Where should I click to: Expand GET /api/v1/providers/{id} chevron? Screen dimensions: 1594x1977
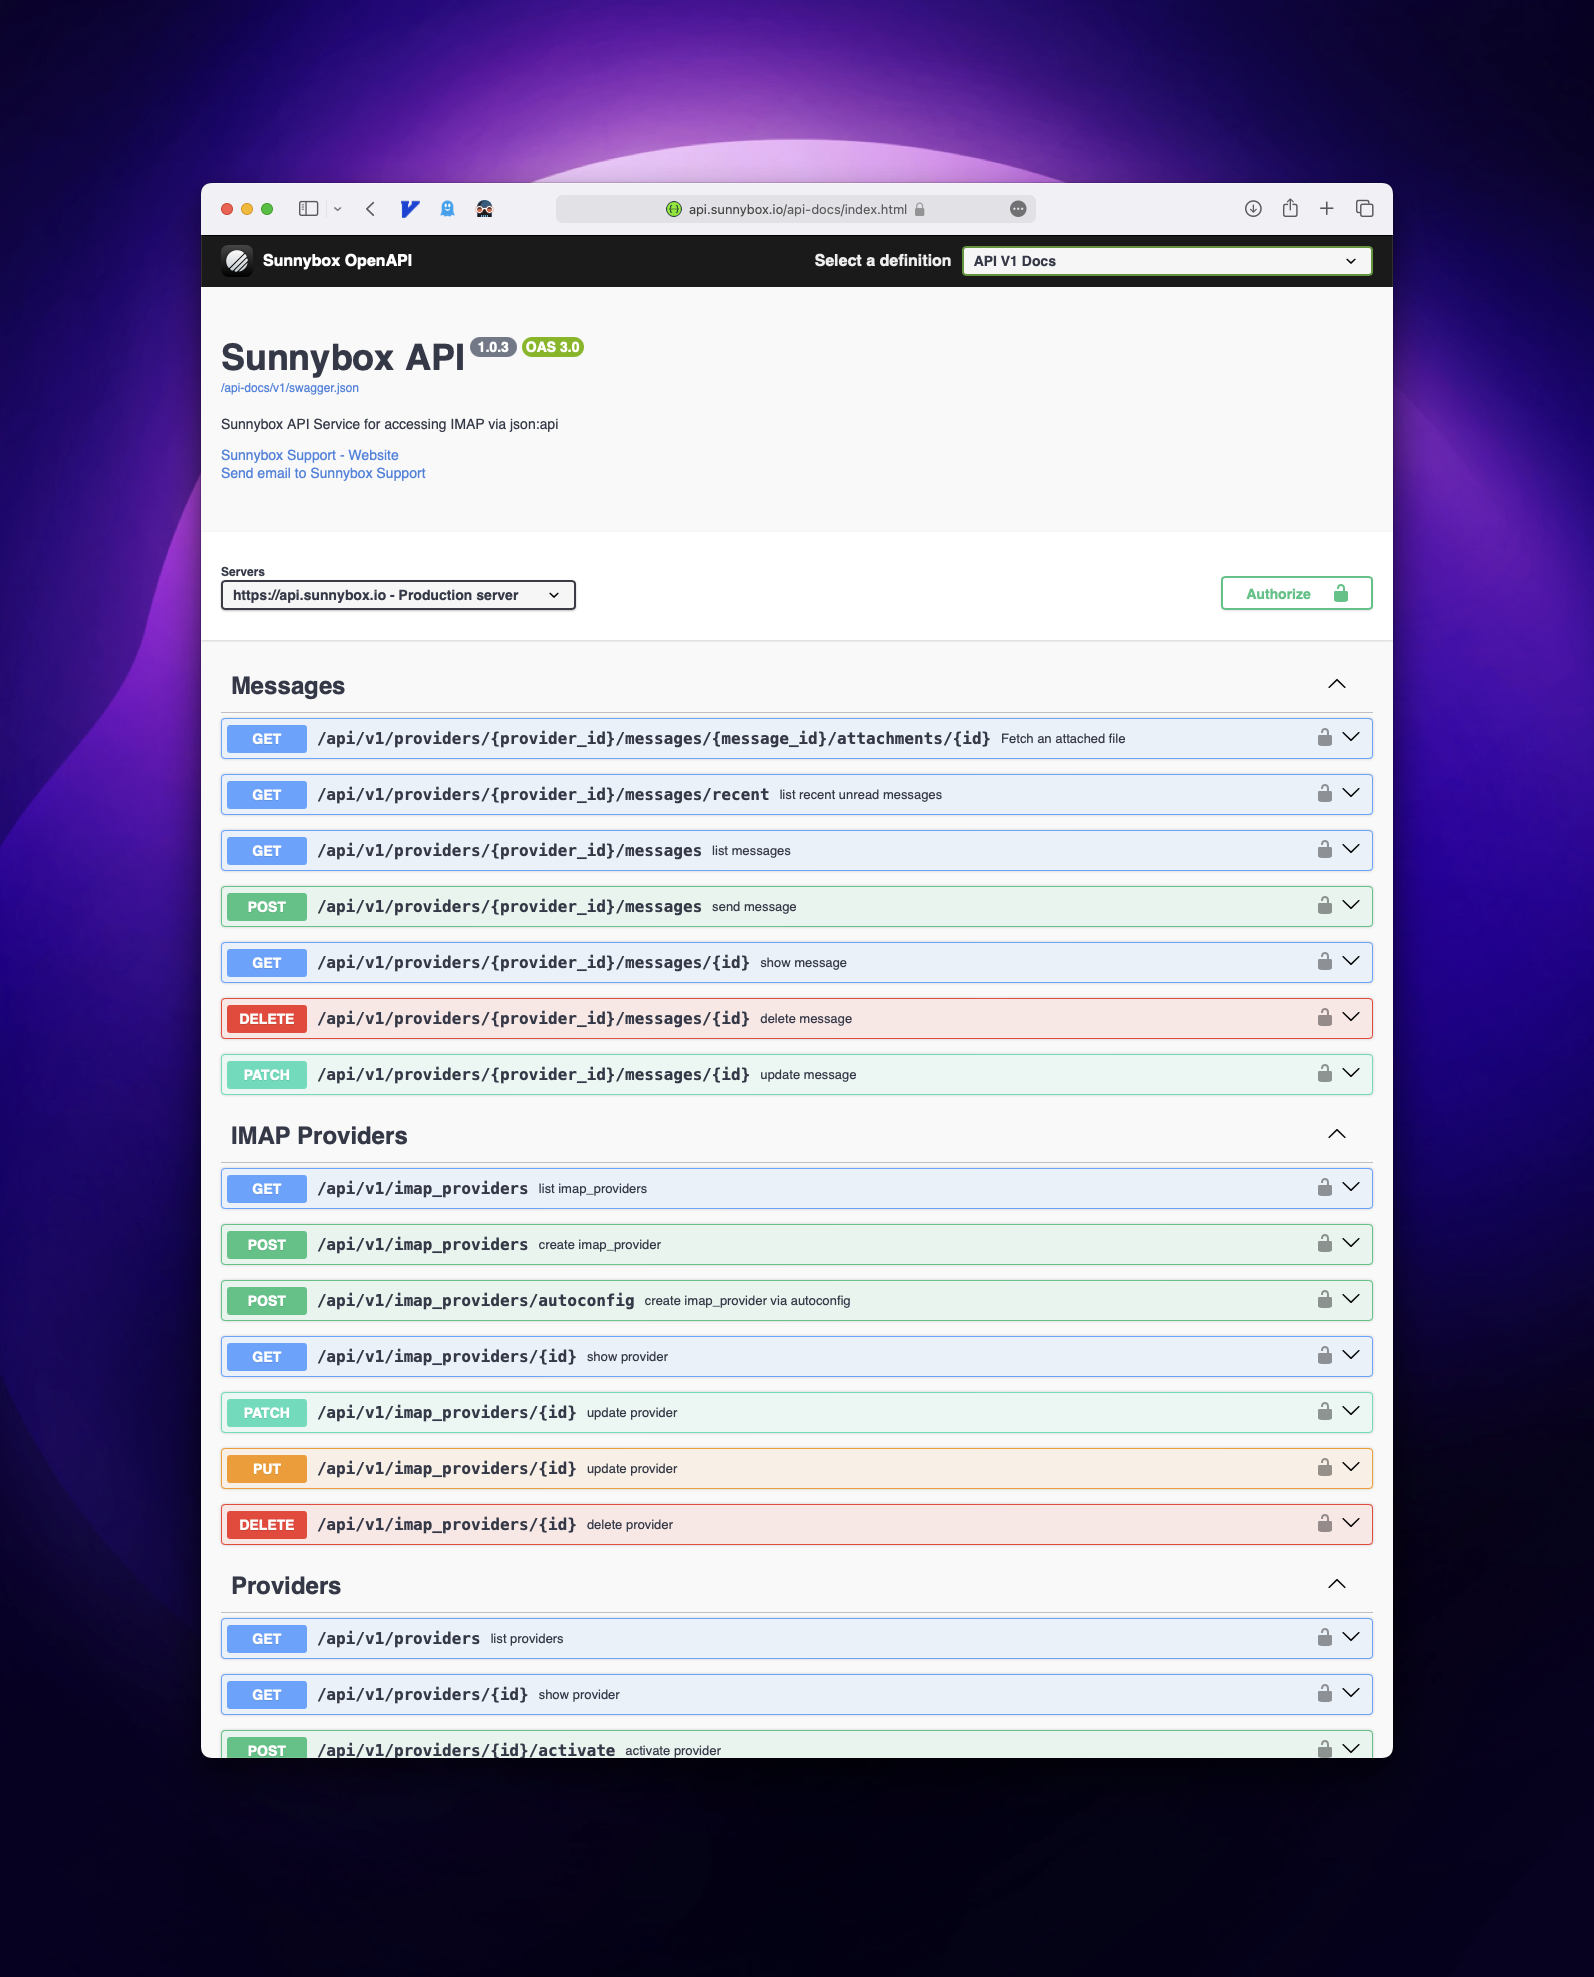1351,1694
